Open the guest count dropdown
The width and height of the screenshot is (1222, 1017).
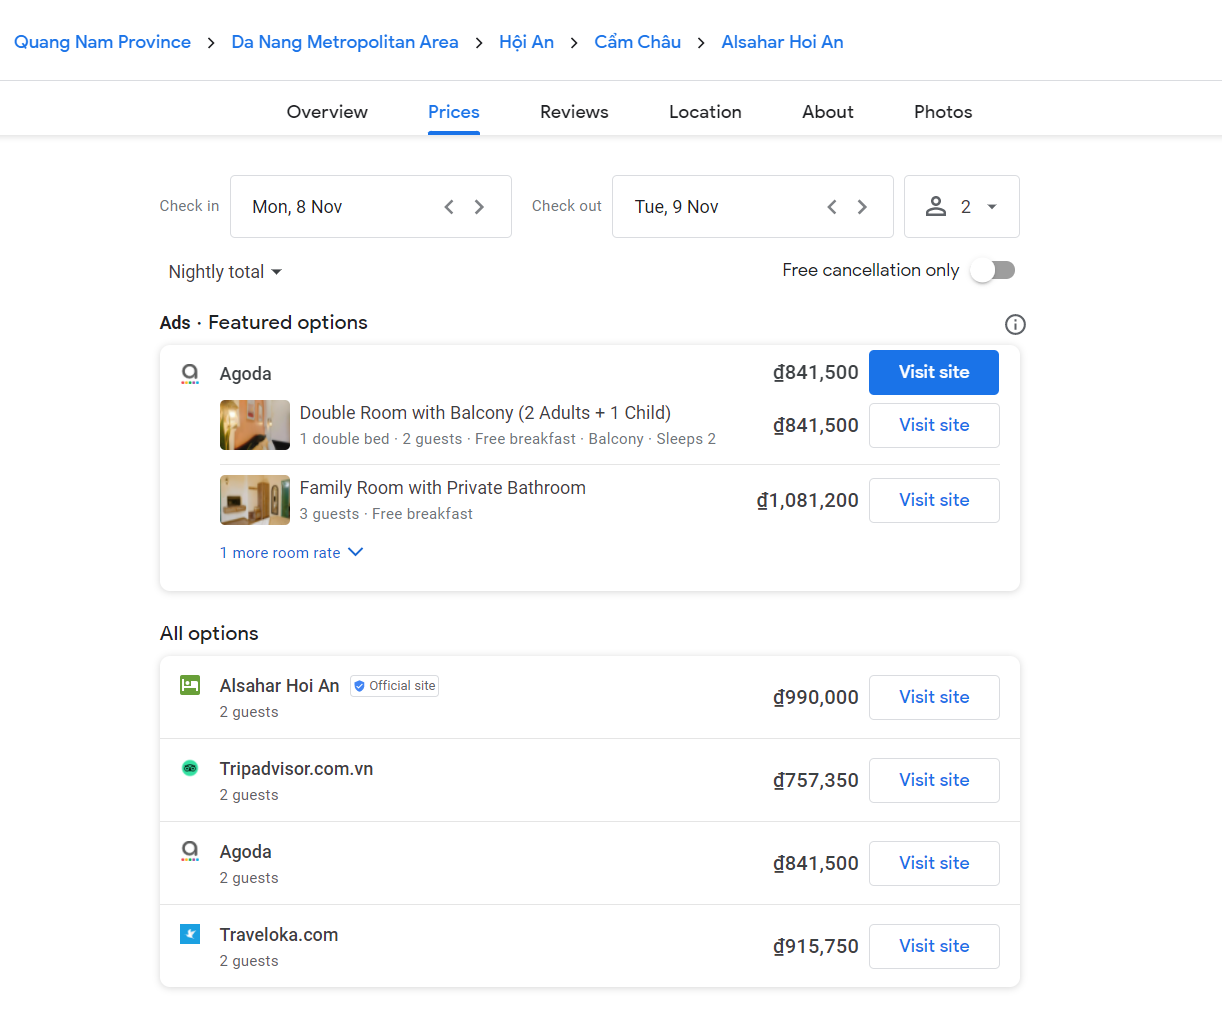(x=961, y=207)
